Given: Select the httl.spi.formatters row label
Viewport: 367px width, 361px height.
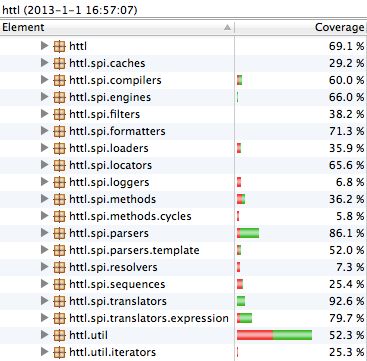Looking at the screenshot, I should click(x=117, y=131).
